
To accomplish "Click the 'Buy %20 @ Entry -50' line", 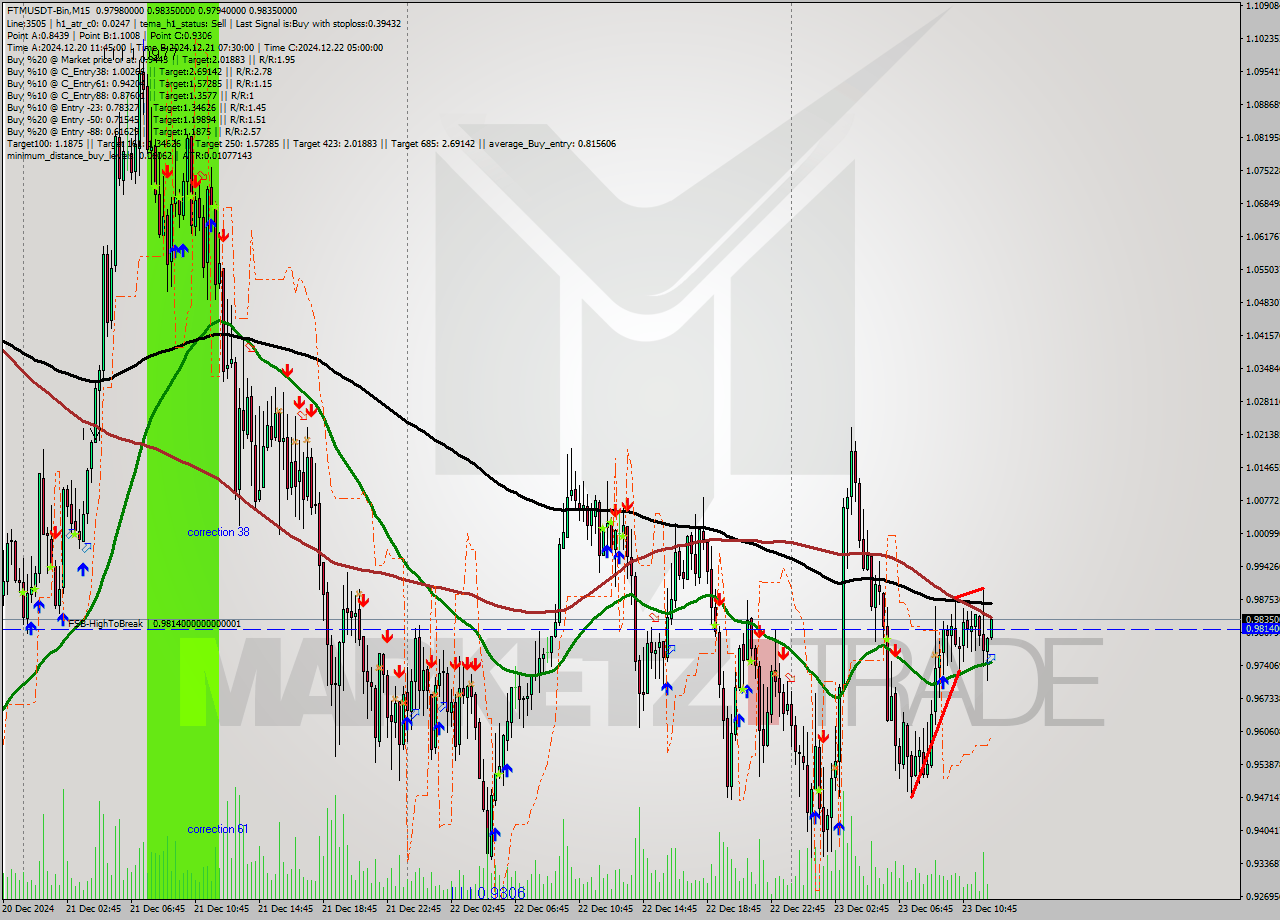I will [136, 119].
